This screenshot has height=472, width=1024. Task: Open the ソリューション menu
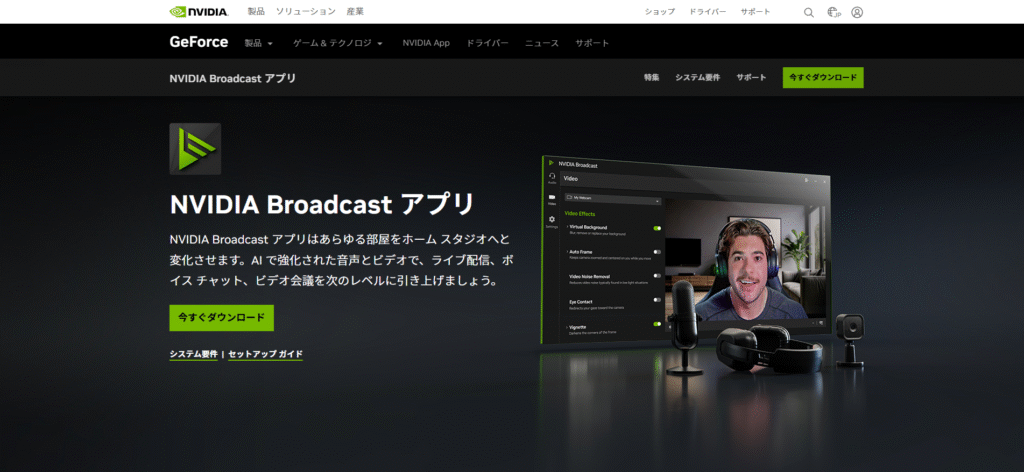click(x=306, y=12)
